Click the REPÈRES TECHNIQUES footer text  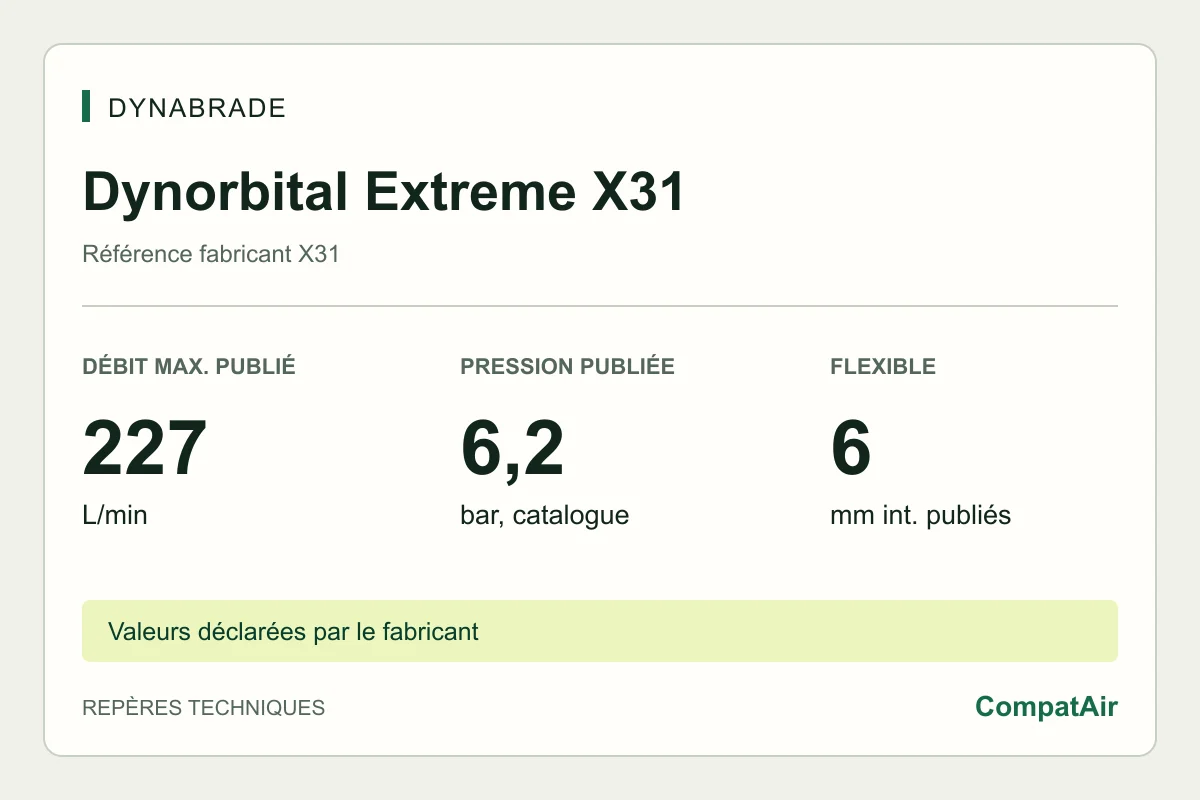[204, 708]
